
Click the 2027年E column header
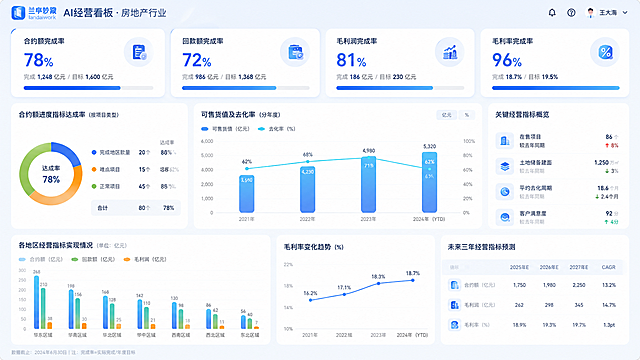click(x=579, y=267)
